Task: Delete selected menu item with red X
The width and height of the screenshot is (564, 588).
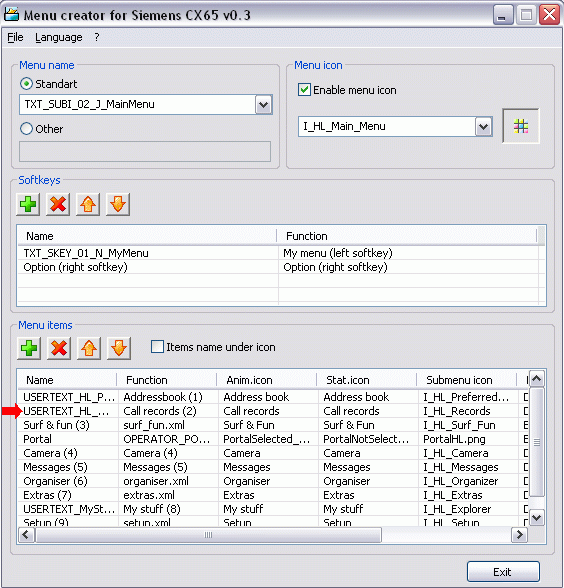Action: [59, 348]
